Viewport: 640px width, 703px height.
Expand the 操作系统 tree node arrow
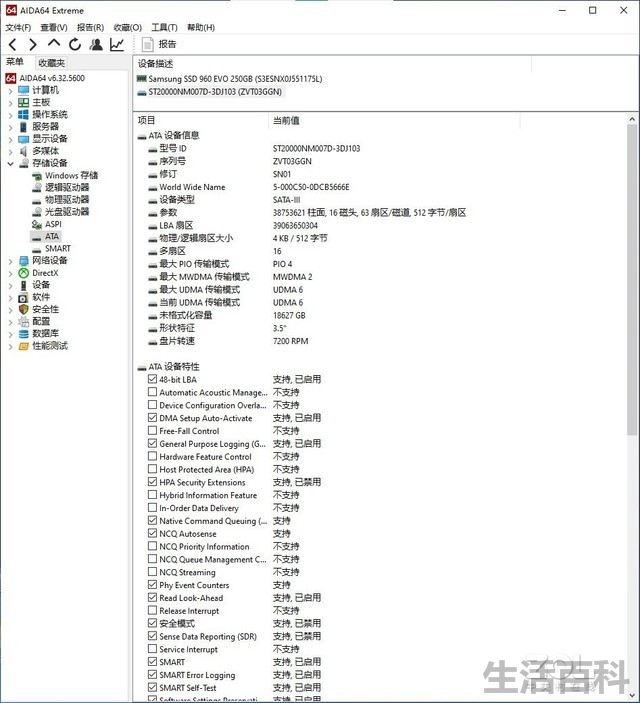click(10, 115)
